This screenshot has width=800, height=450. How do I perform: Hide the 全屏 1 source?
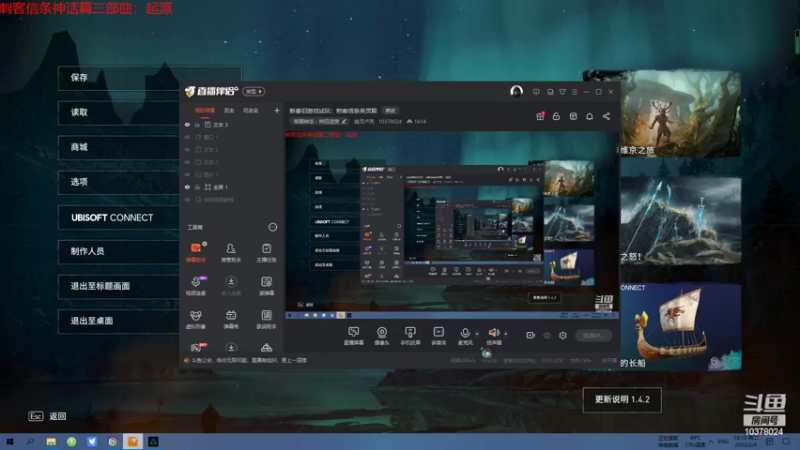187,187
